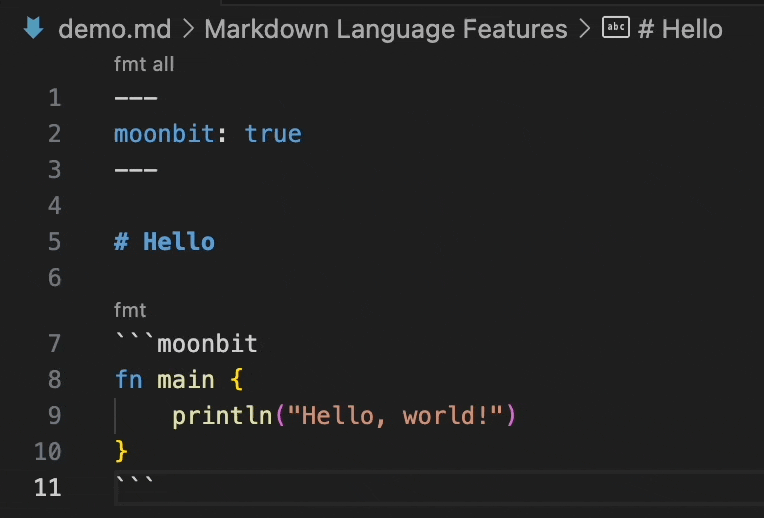Expand chevron after demo.md breadcrumb
The image size is (764, 518).
click(x=189, y=29)
